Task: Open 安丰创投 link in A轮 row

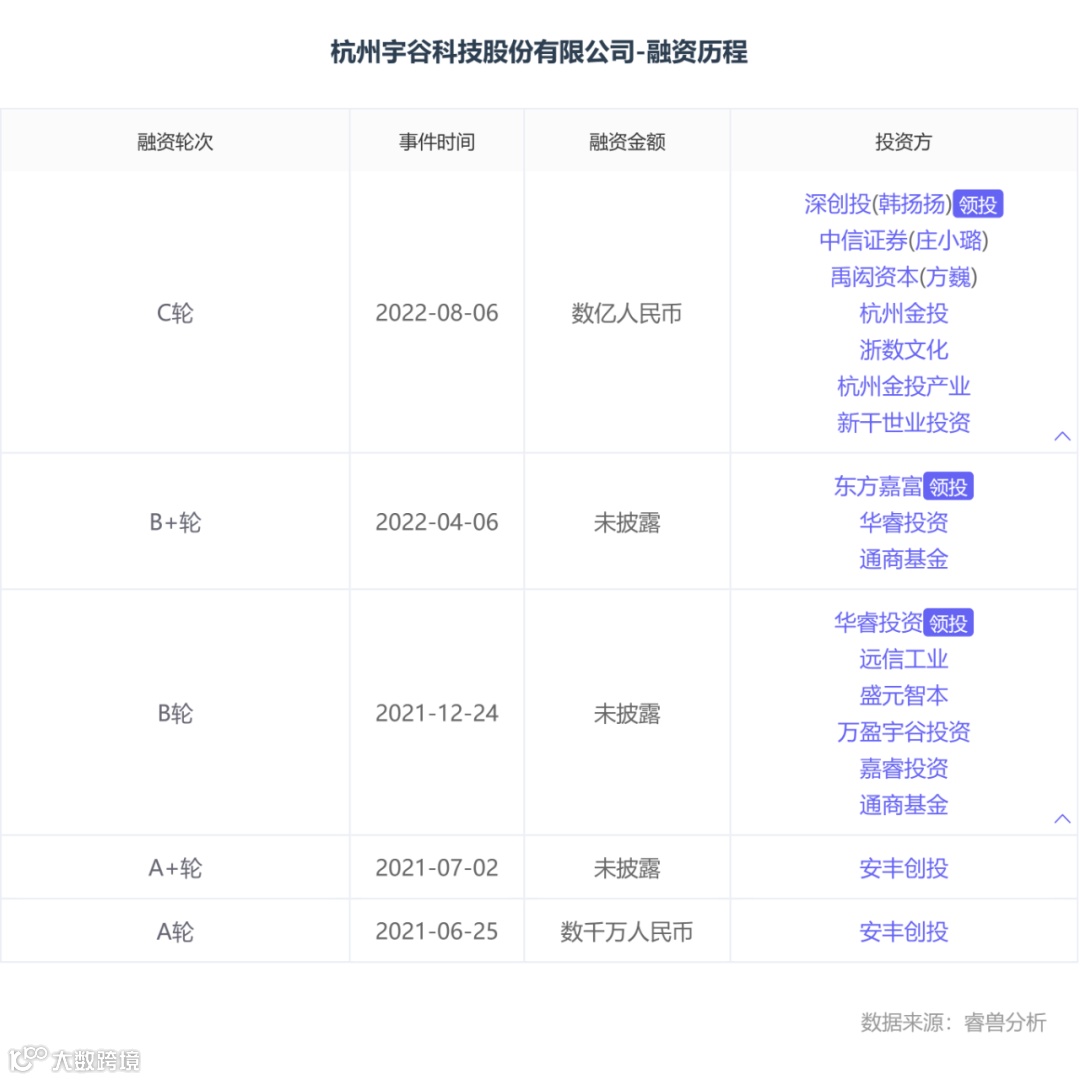Action: (x=904, y=932)
